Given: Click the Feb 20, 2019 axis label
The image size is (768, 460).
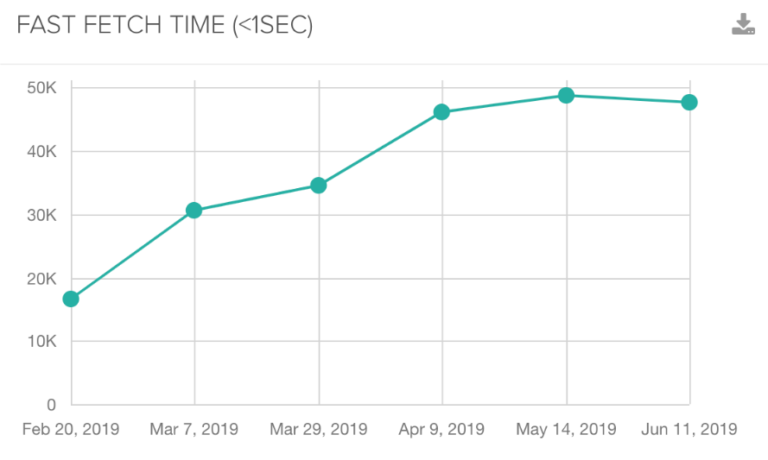Looking at the screenshot, I should pyautogui.click(x=71, y=430).
